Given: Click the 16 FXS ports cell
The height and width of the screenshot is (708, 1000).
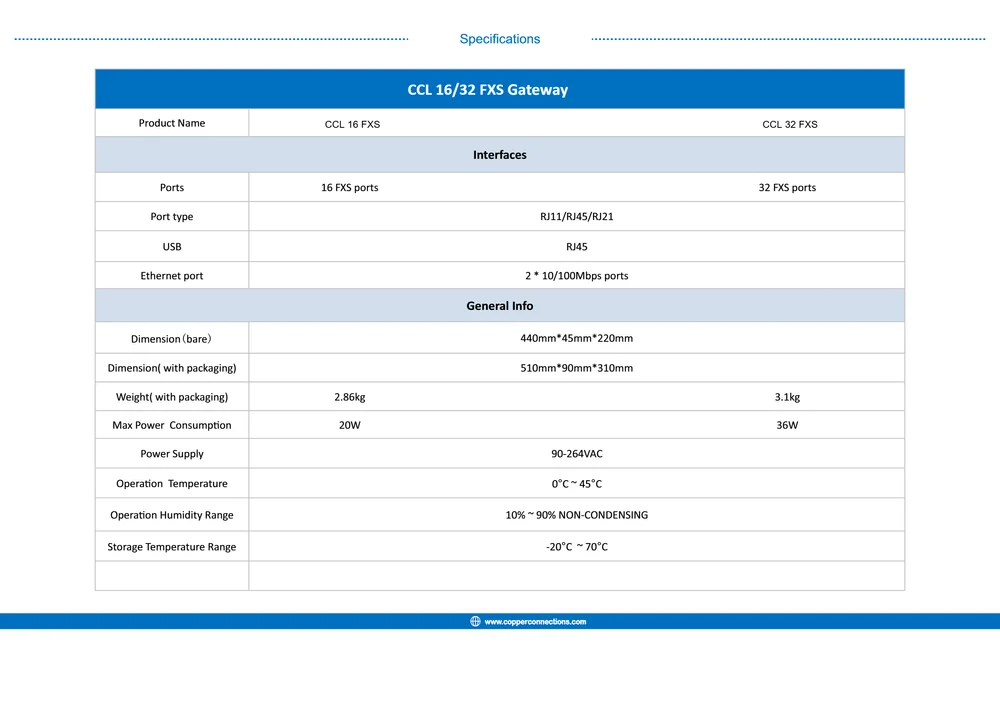Looking at the screenshot, I should click(x=349, y=188).
